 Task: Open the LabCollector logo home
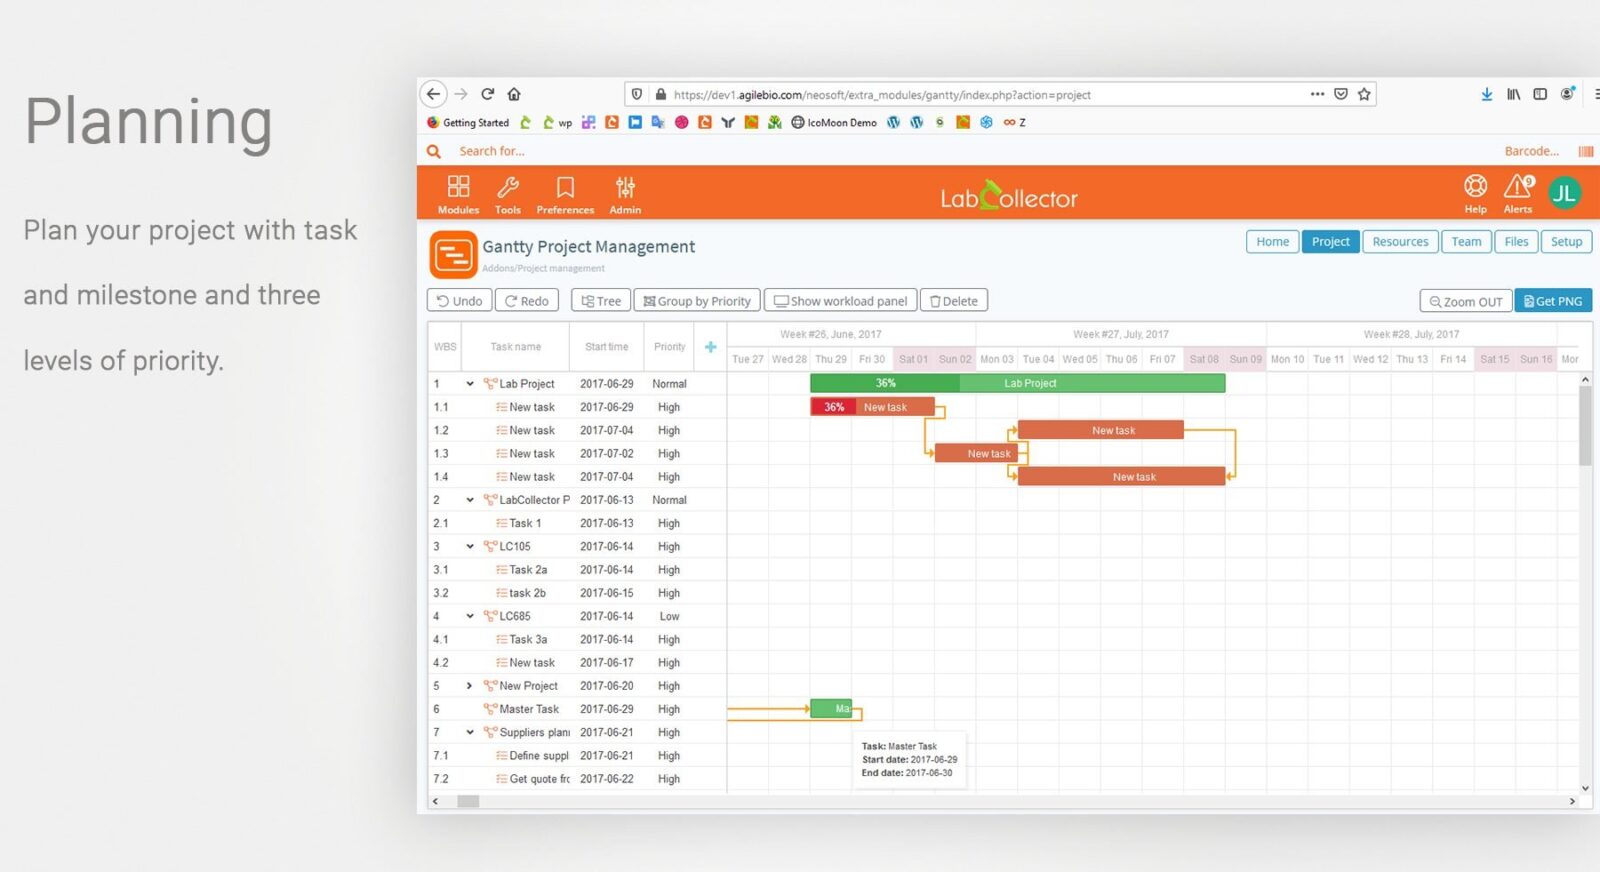pos(1009,196)
